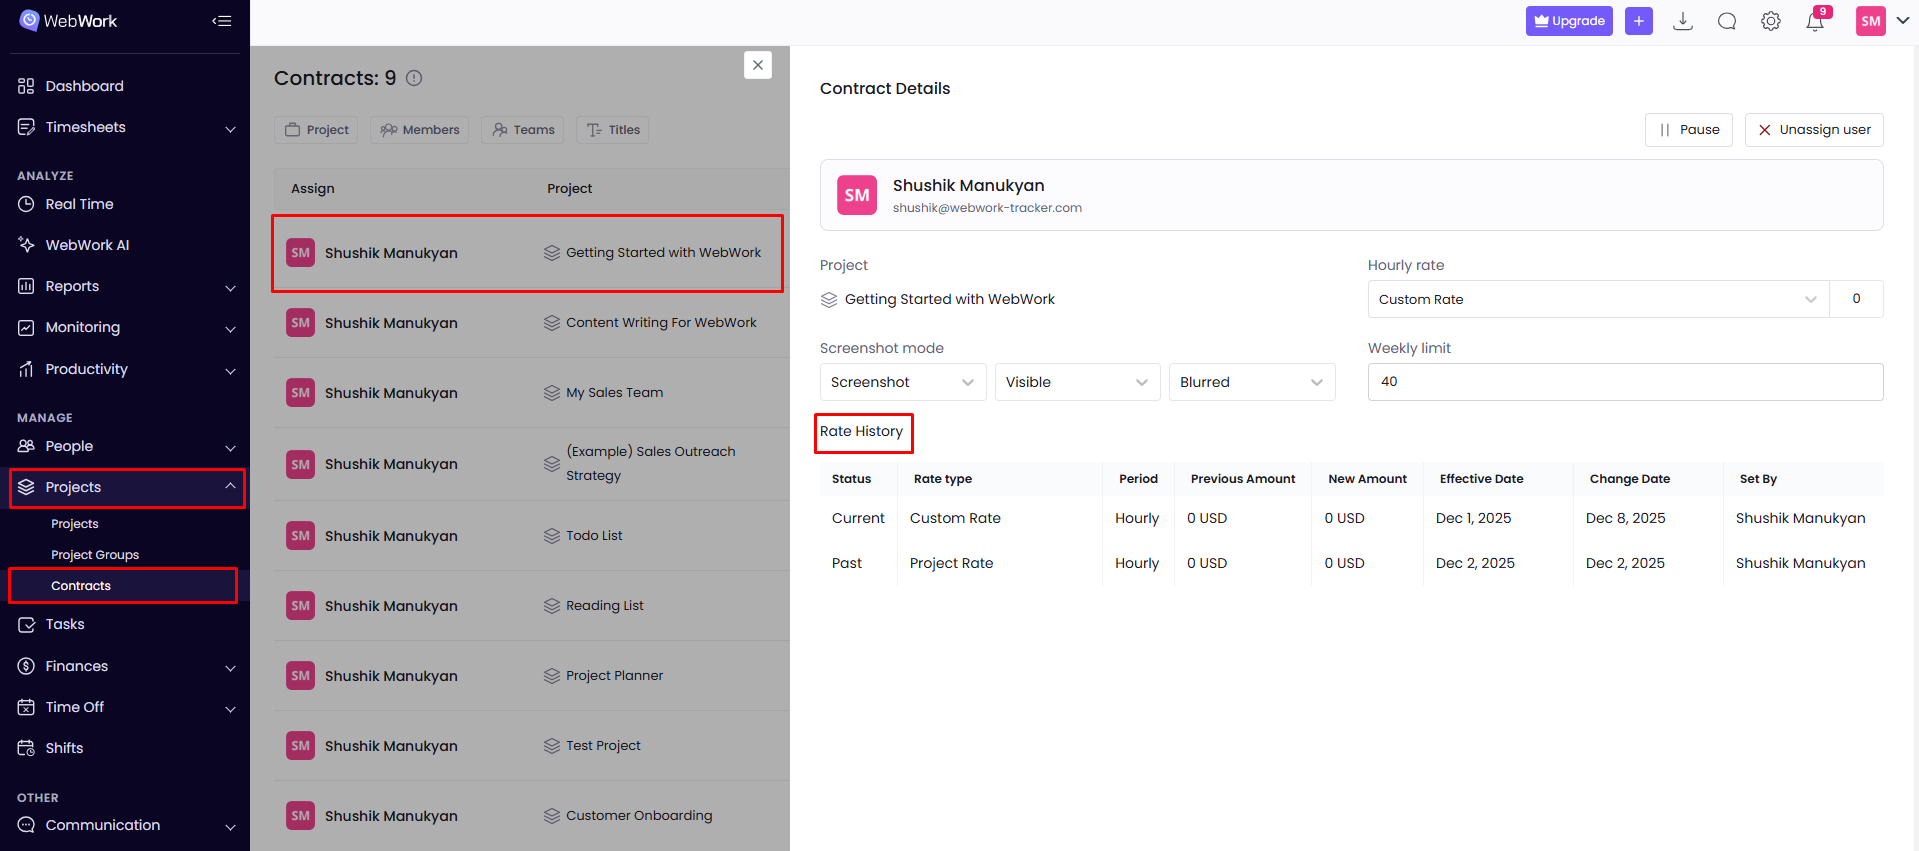Open settings via the gear icon
Screen dimensions: 1919x851
point(1770,21)
